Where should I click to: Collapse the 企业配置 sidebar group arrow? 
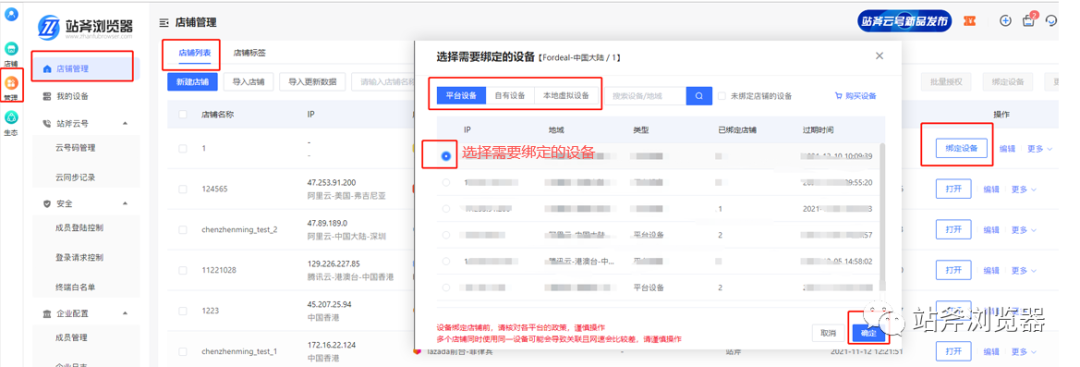pos(125,314)
